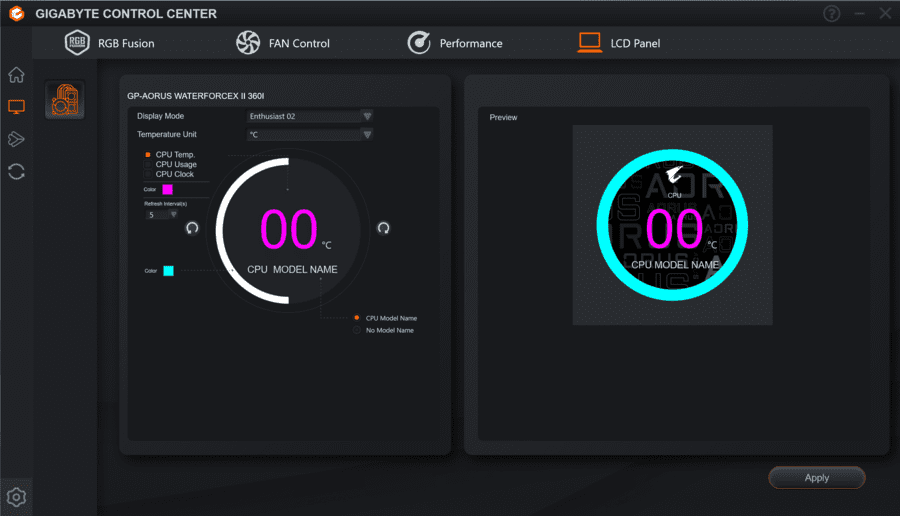Select the CPU Clock option
The image size is (900, 516).
click(x=169, y=174)
